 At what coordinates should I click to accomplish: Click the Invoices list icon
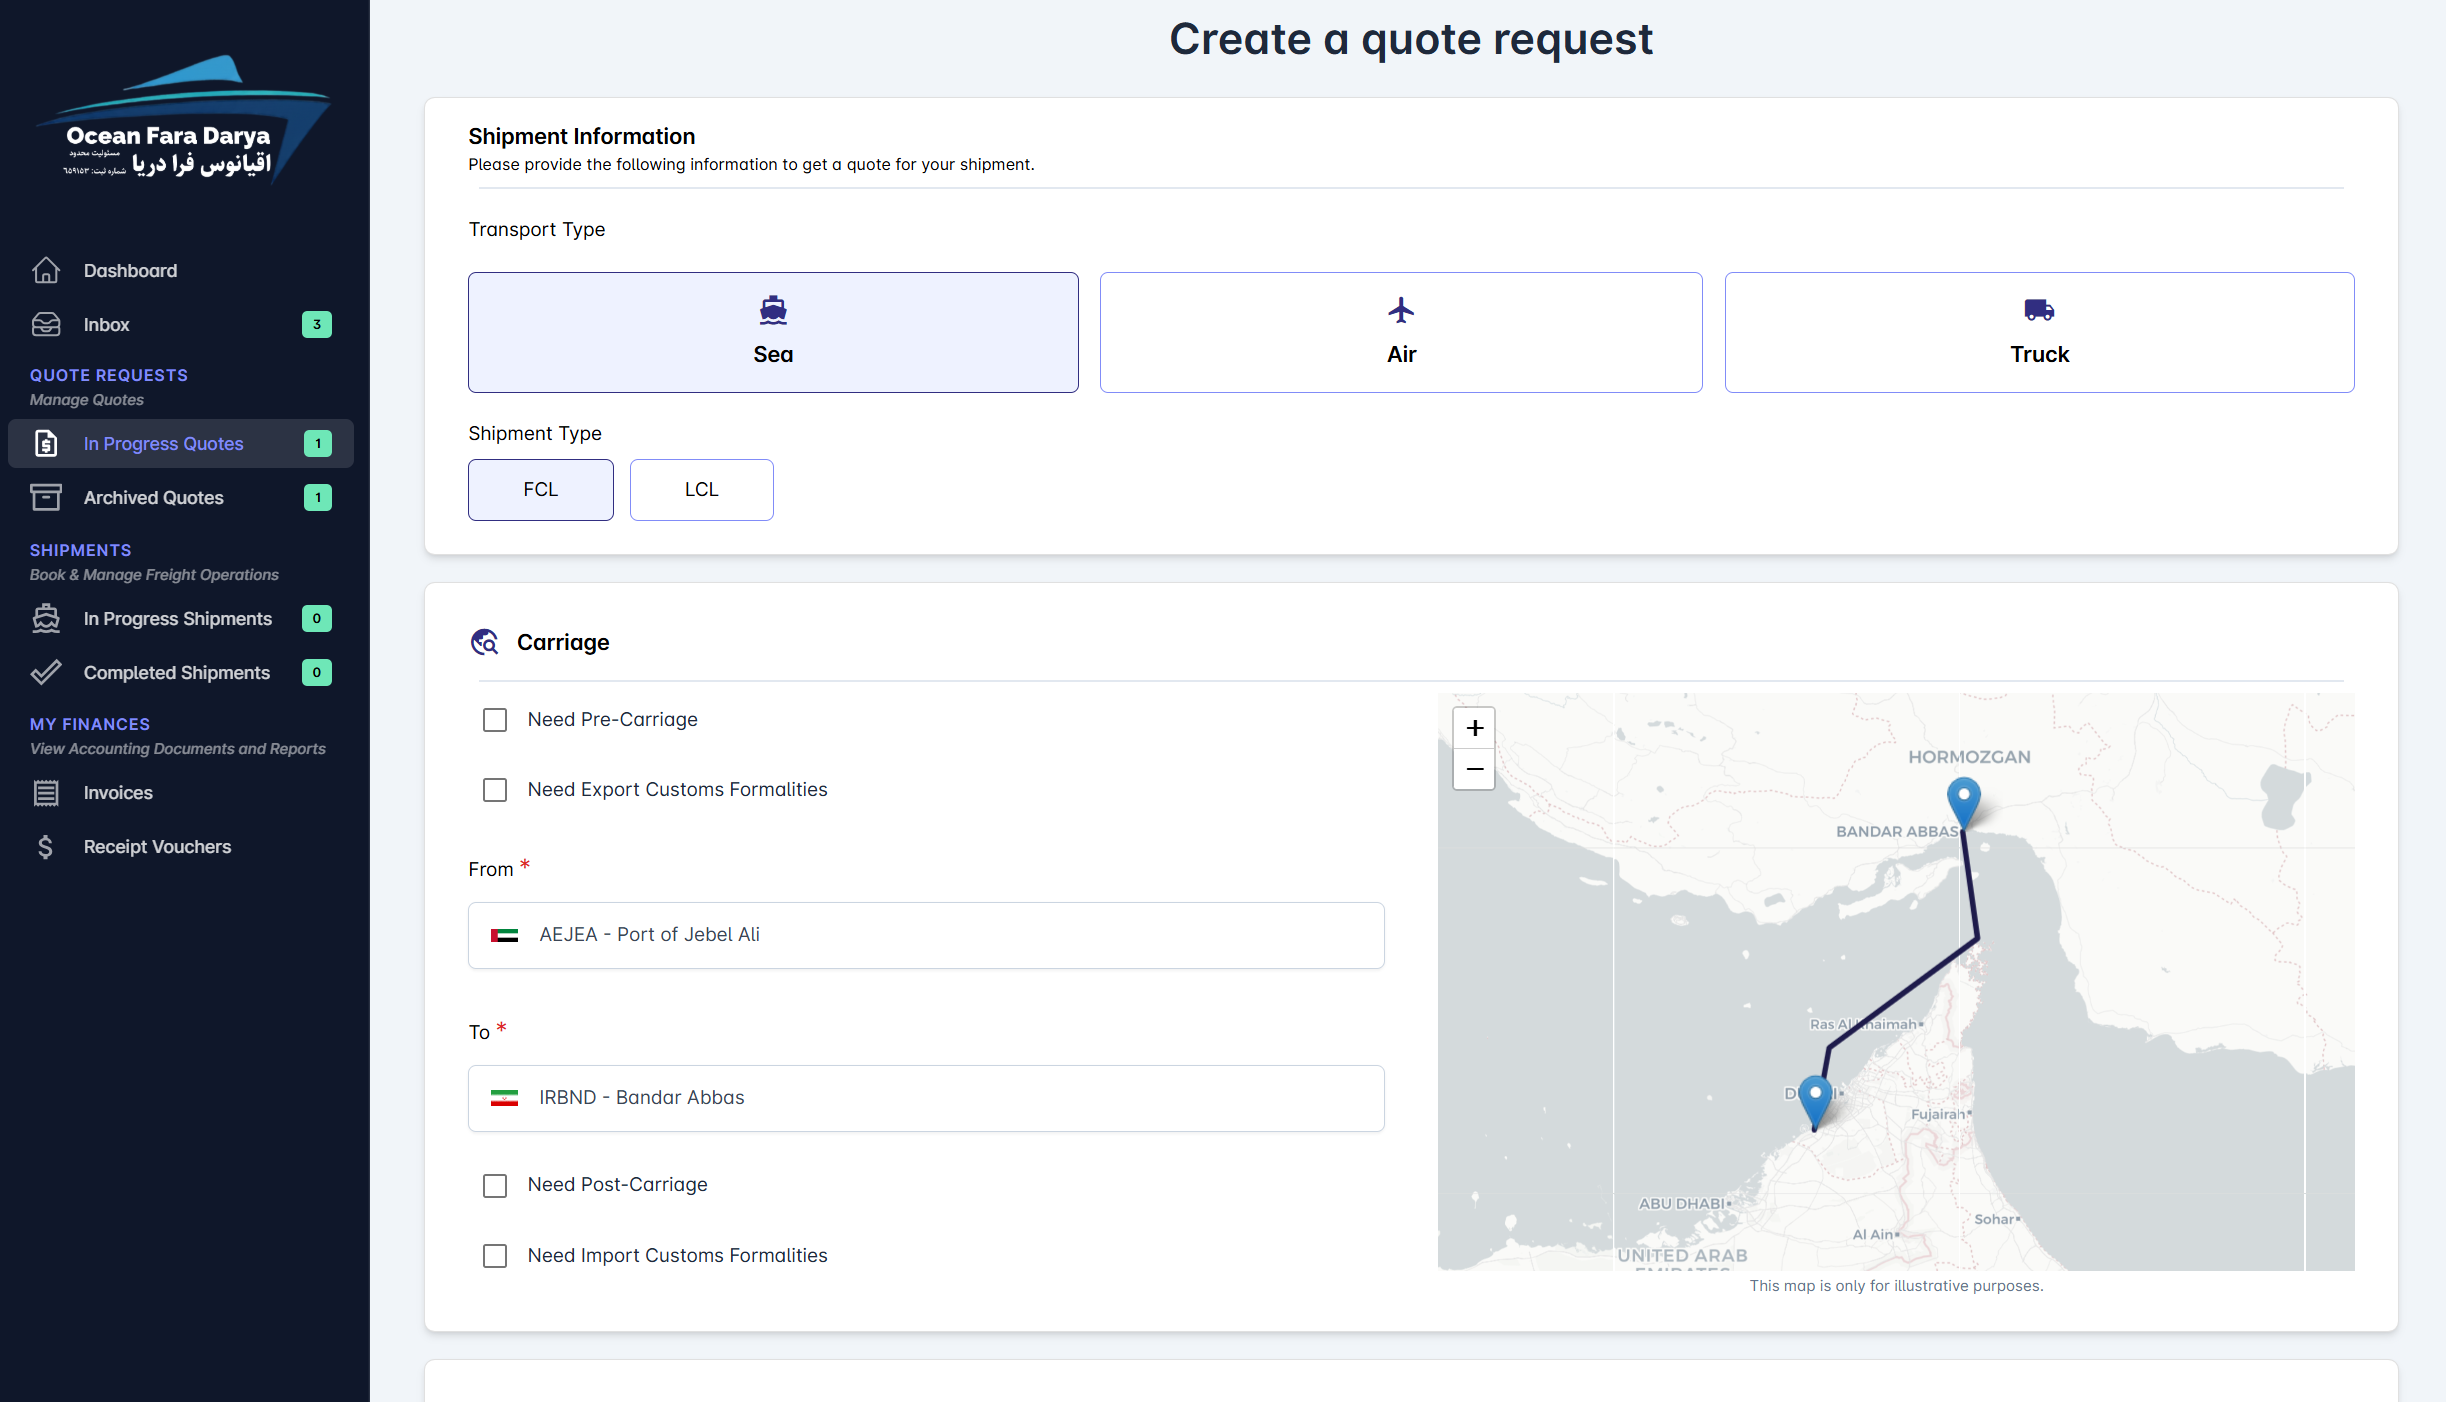[x=46, y=792]
